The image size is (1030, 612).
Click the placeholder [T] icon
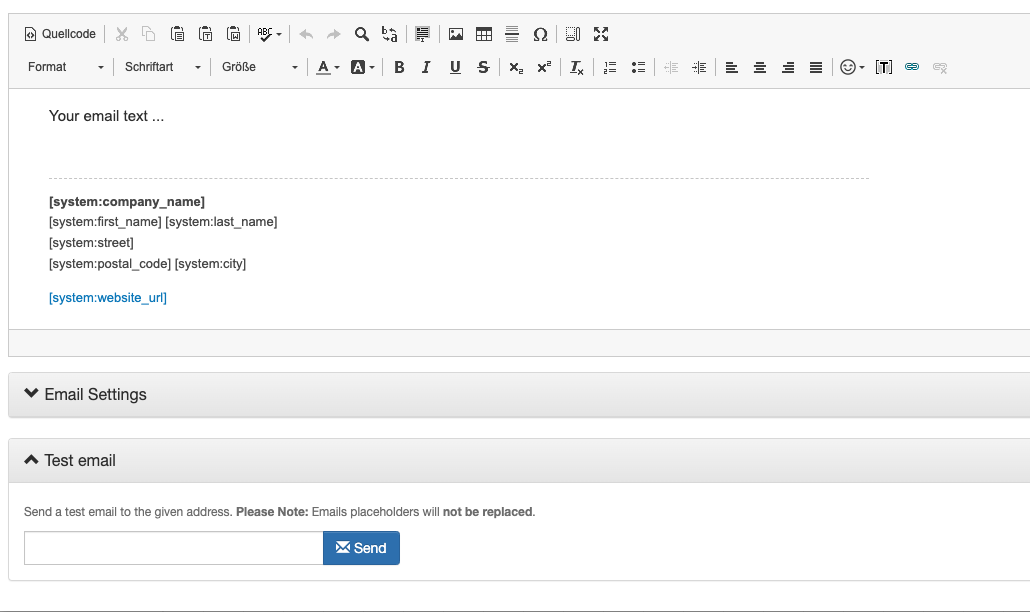pyautogui.click(x=884, y=67)
